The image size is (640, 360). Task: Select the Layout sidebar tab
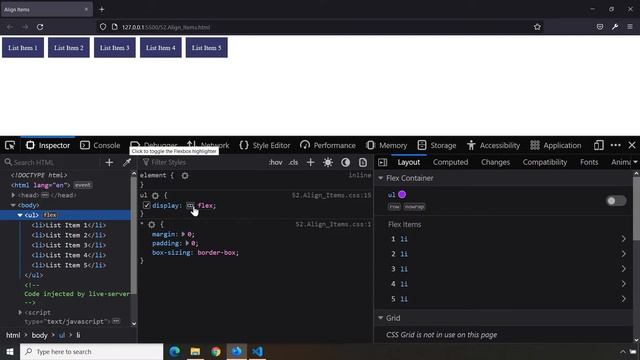click(409, 162)
